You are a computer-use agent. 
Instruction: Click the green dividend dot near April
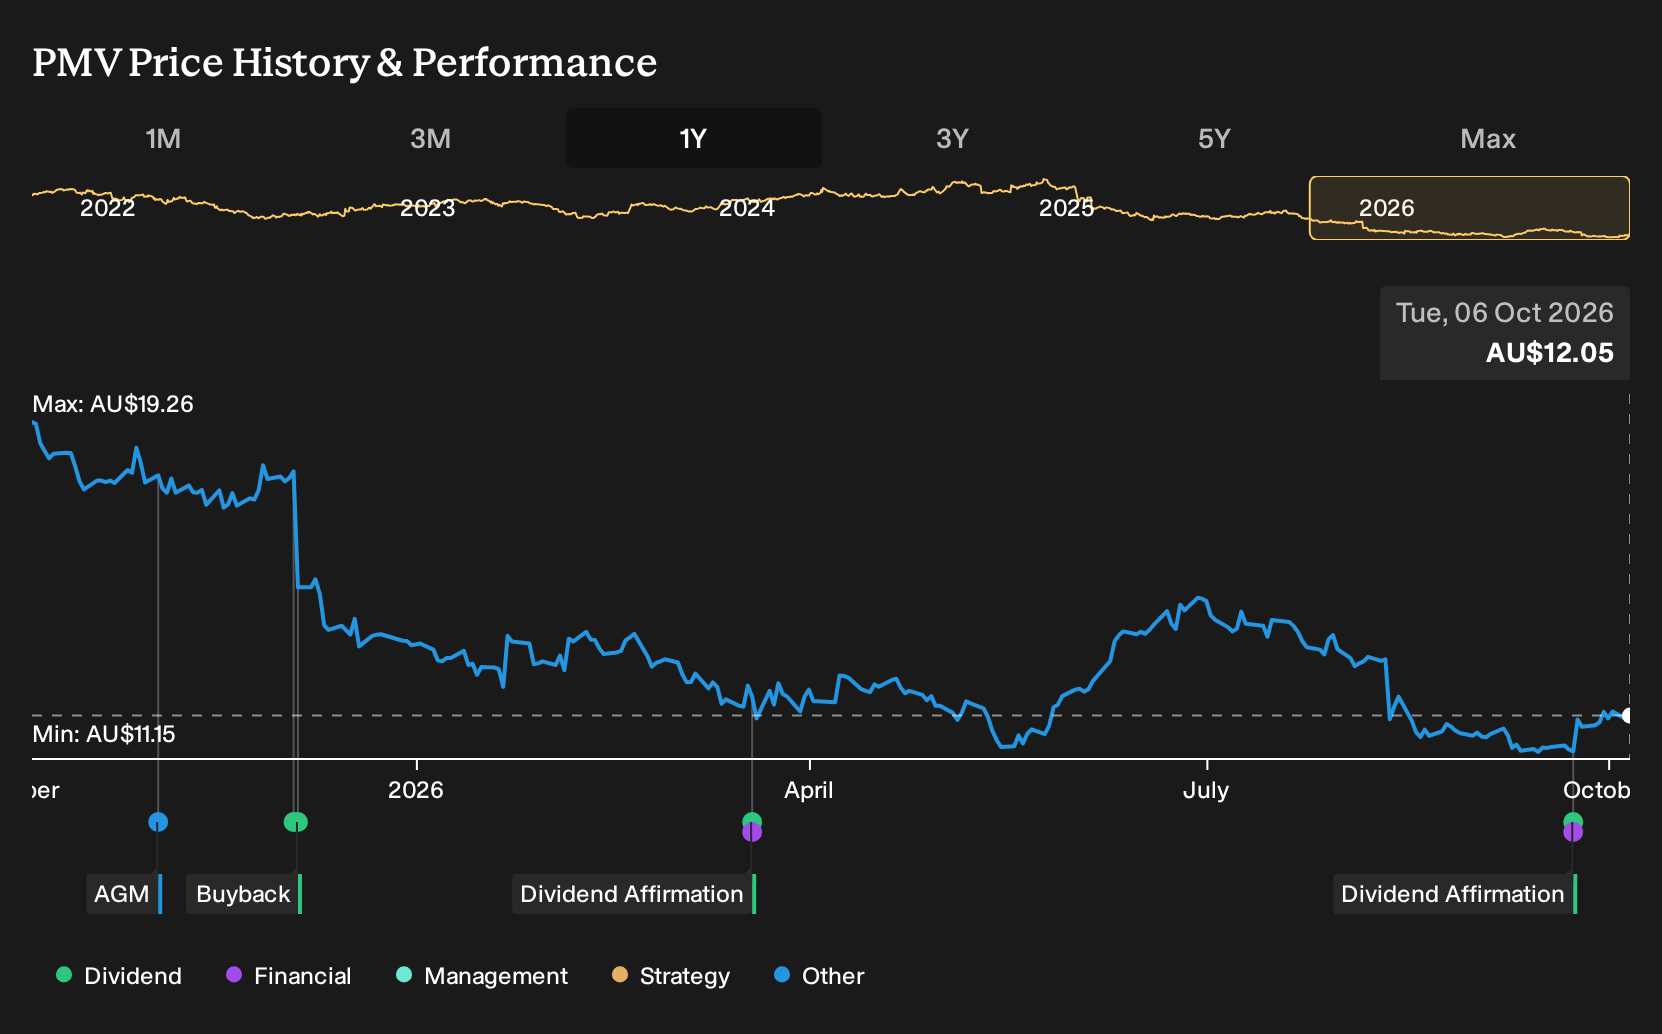coord(752,820)
